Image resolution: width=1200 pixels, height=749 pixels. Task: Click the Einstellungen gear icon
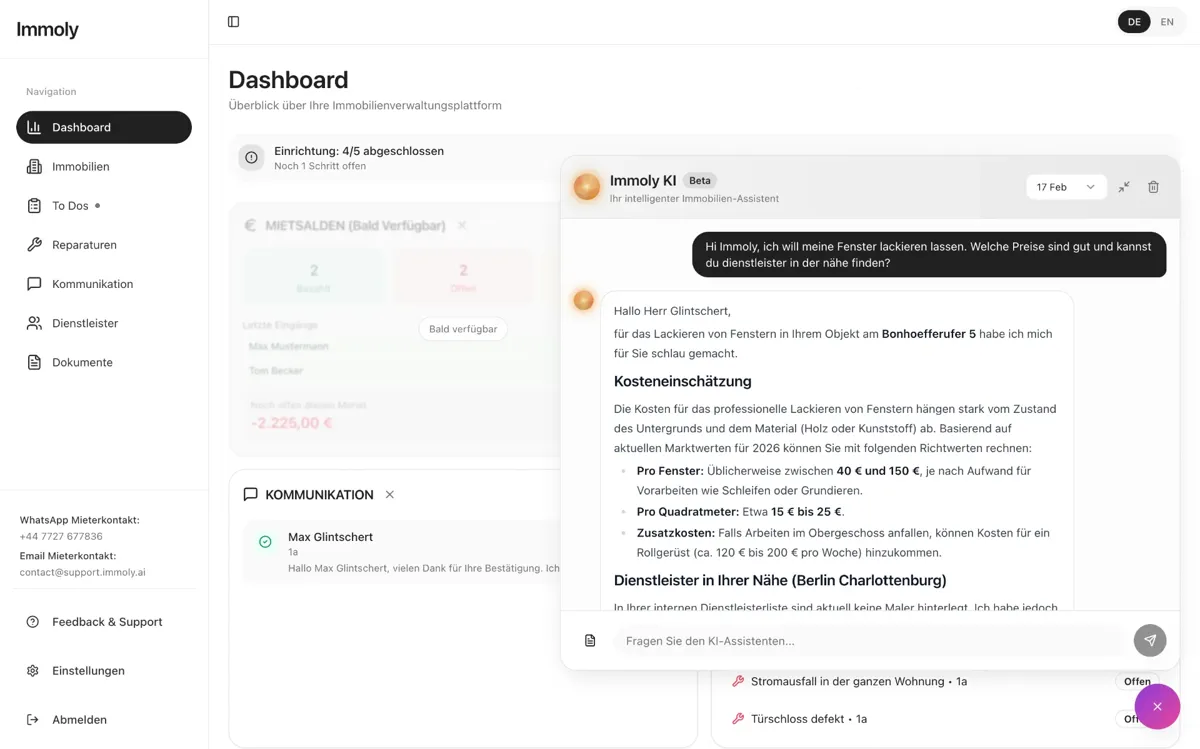click(33, 671)
